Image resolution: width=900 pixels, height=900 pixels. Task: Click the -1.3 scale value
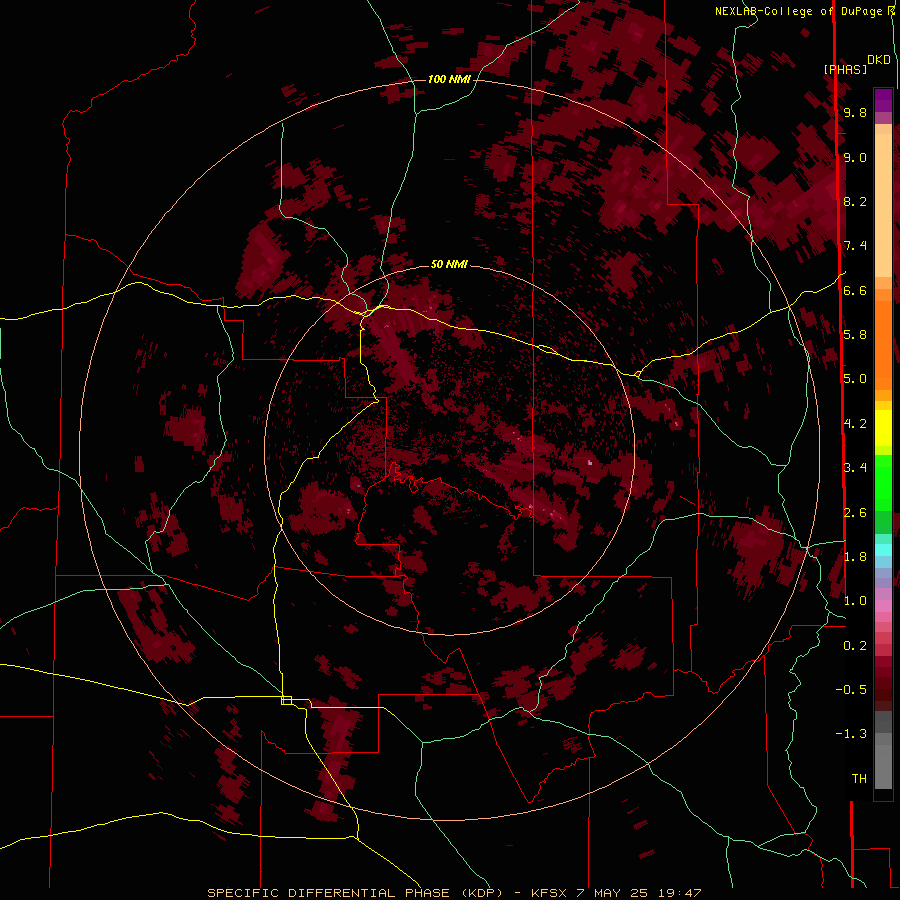click(851, 734)
